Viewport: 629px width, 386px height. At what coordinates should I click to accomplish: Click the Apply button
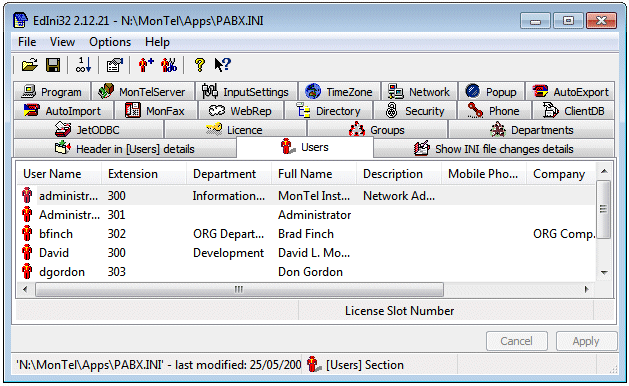coord(586,341)
